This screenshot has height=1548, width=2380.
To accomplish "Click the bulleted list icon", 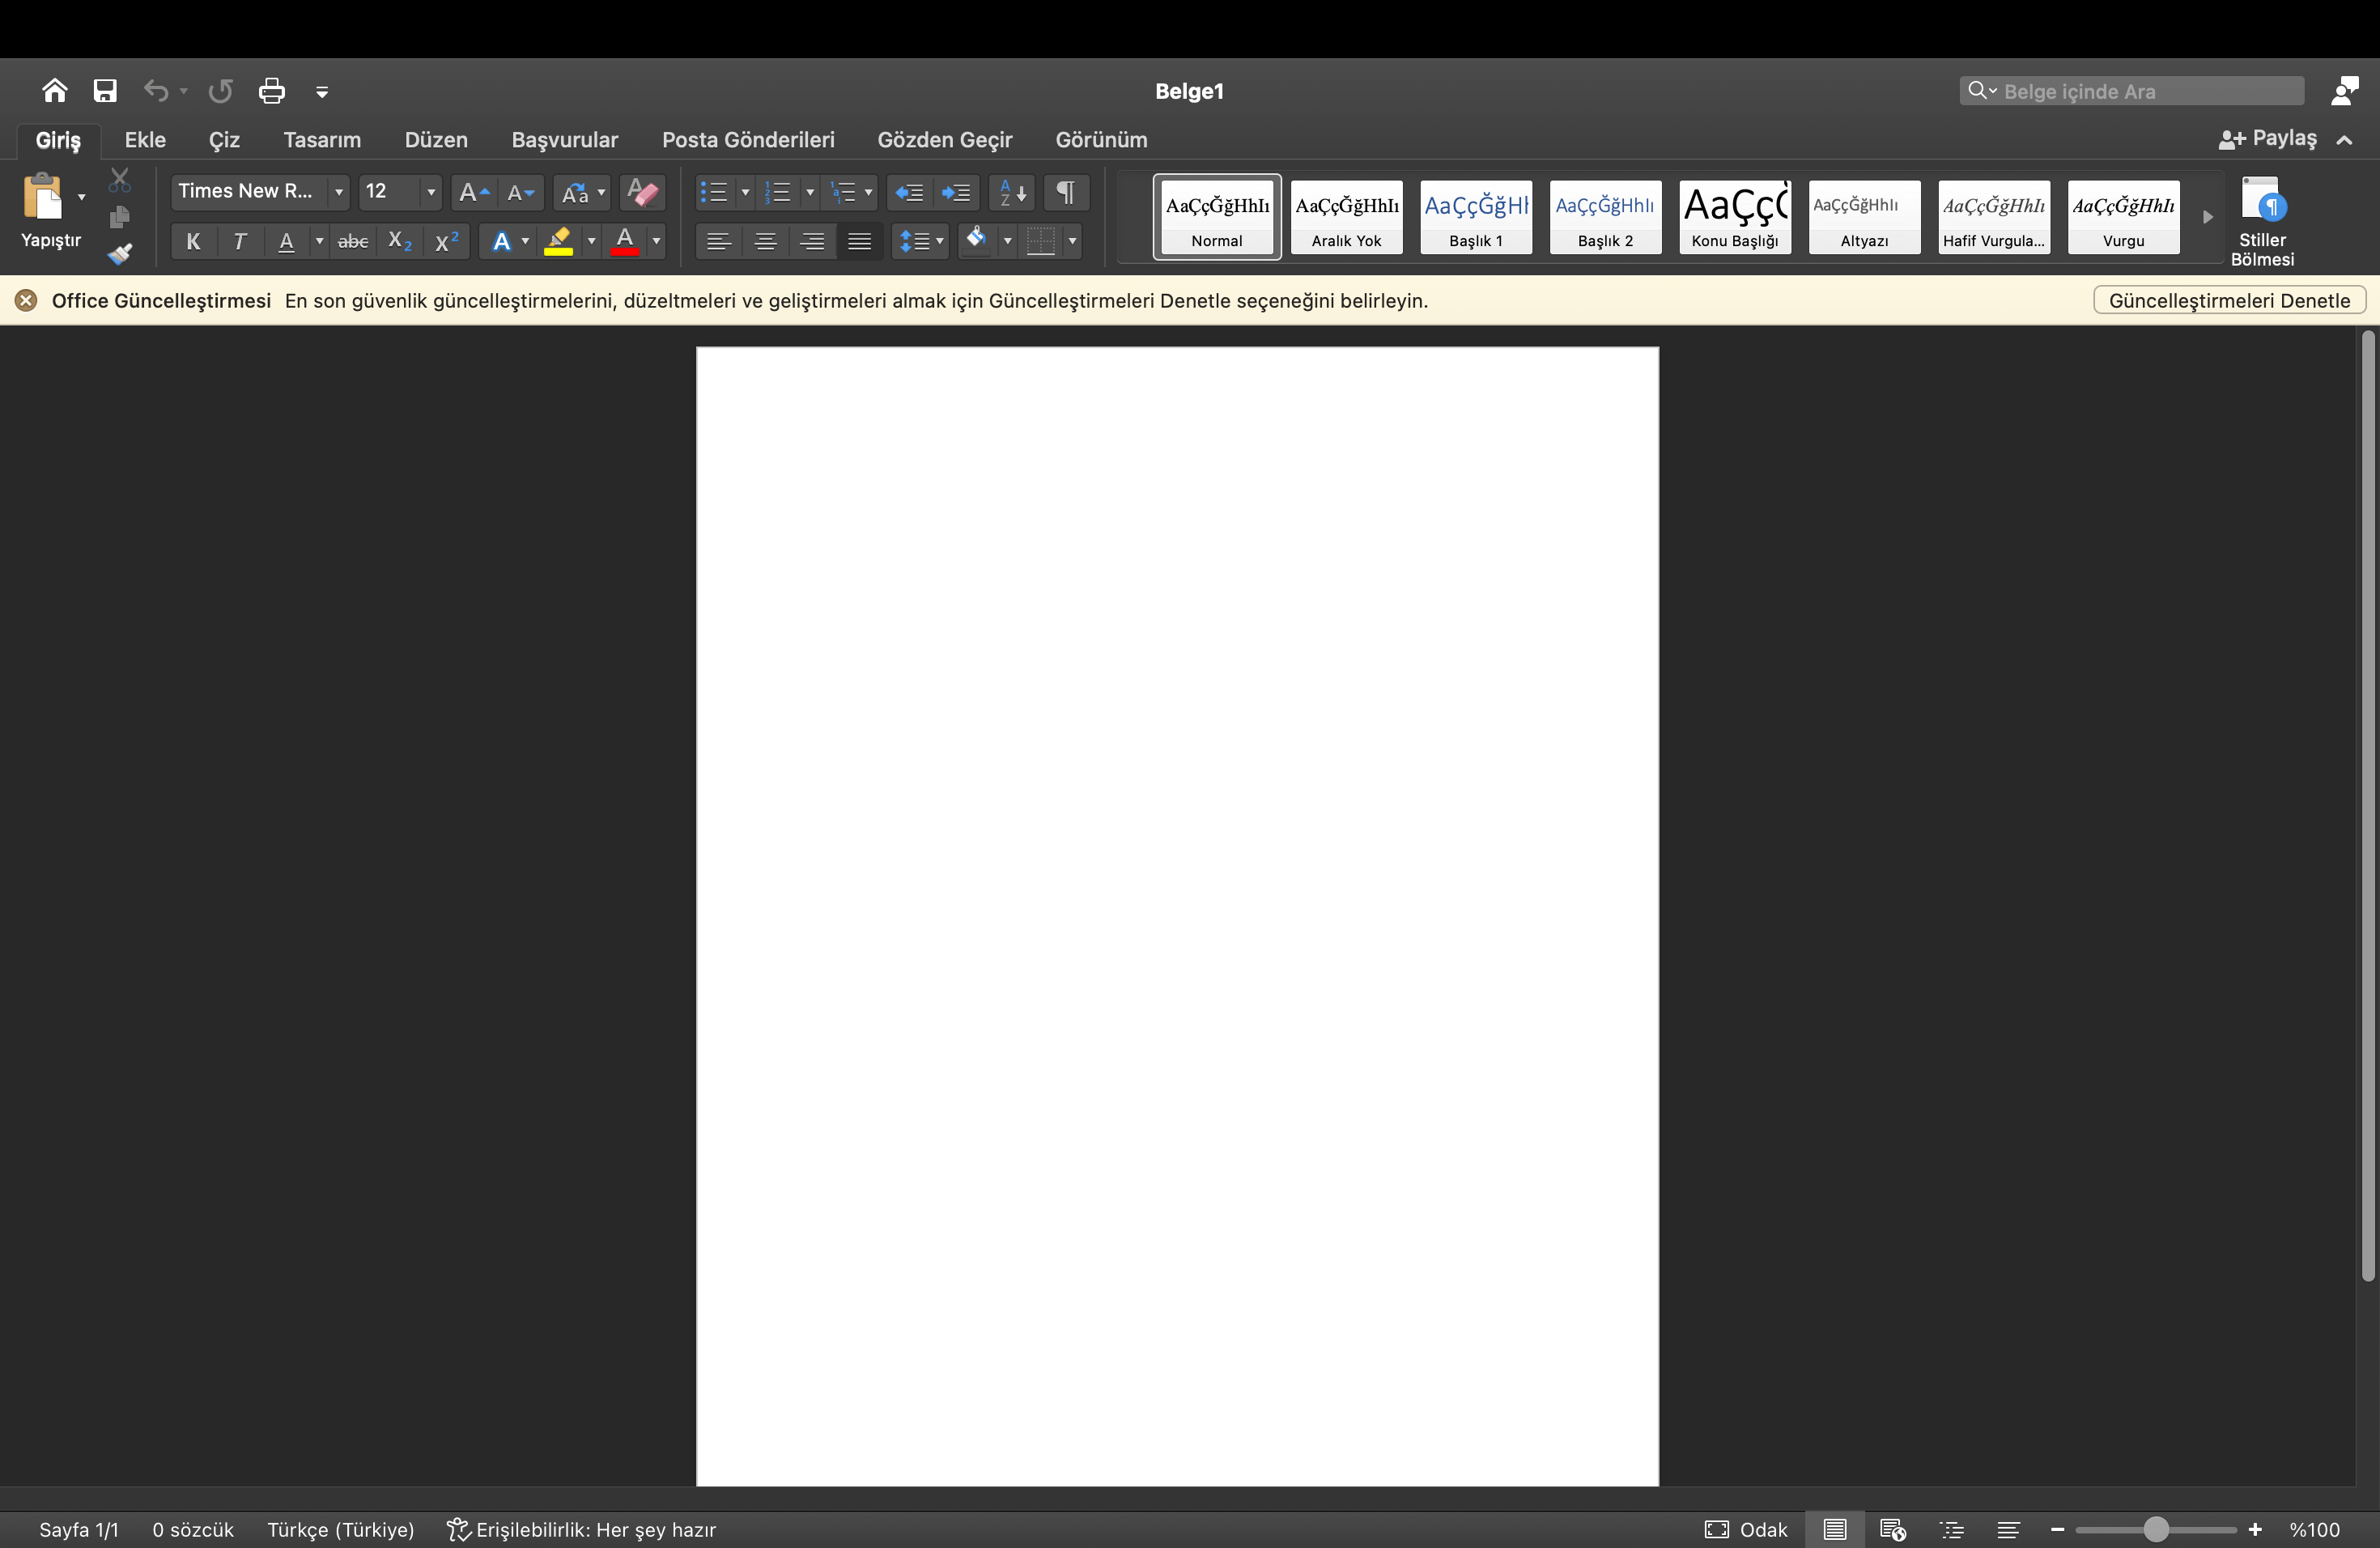I will pyautogui.click(x=714, y=192).
